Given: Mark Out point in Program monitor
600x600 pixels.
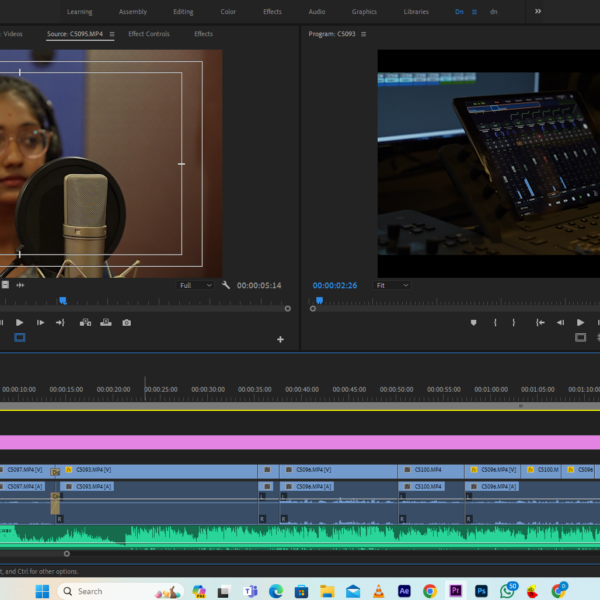Looking at the screenshot, I should 514,323.
